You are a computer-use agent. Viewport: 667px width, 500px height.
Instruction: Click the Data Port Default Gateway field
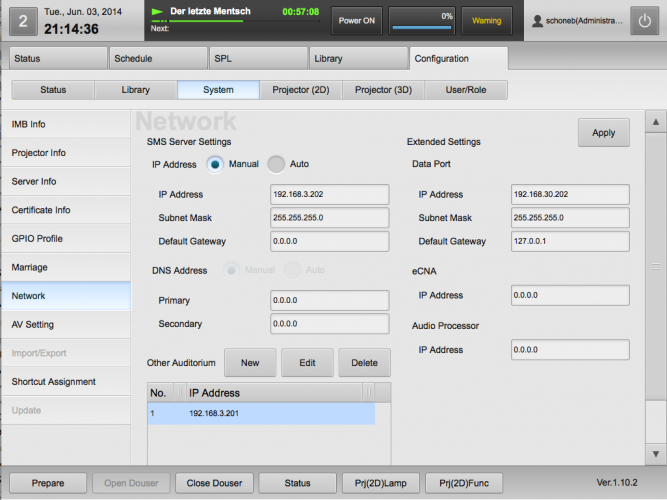[570, 241]
